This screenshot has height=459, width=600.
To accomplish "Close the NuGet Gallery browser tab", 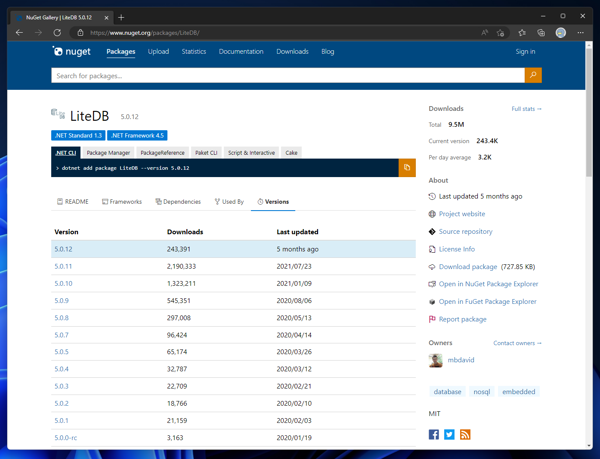I will coord(106,18).
